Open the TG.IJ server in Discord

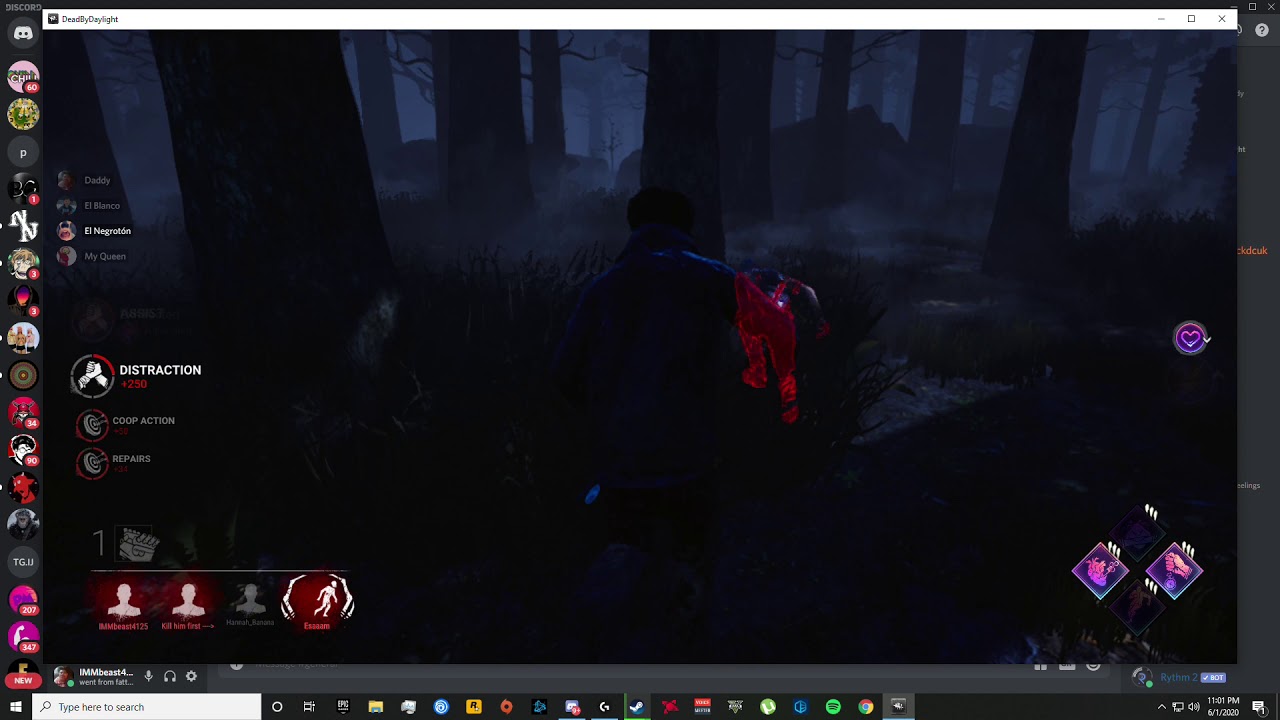tap(23, 563)
